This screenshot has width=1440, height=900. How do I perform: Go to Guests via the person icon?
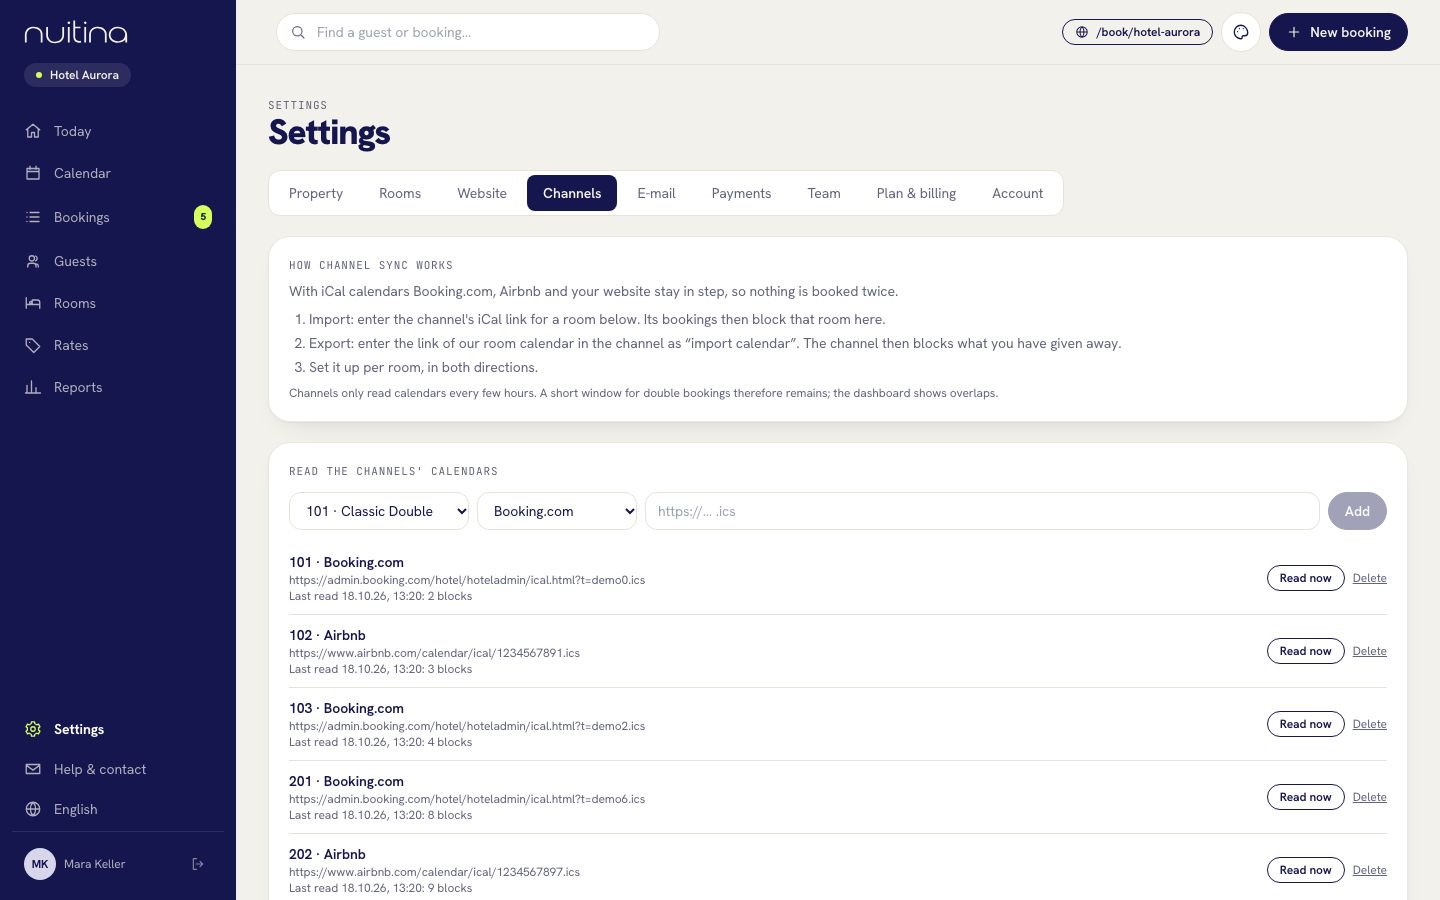coord(33,261)
